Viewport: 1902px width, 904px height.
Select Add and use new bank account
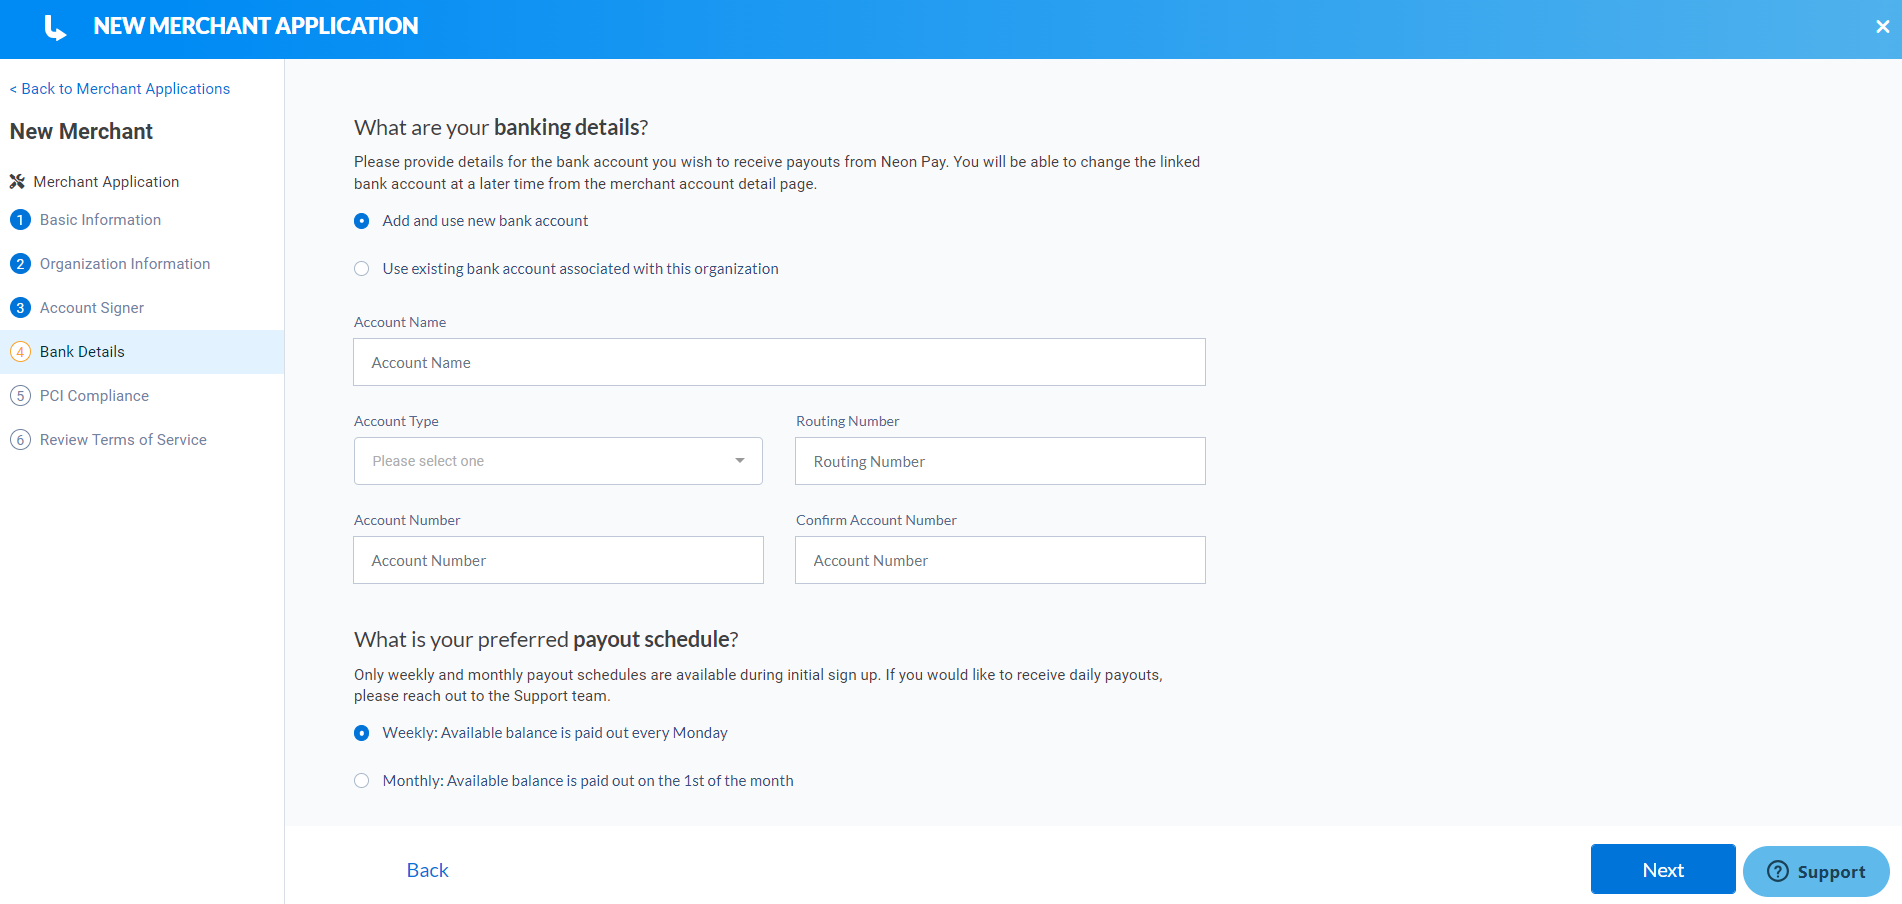pos(361,220)
